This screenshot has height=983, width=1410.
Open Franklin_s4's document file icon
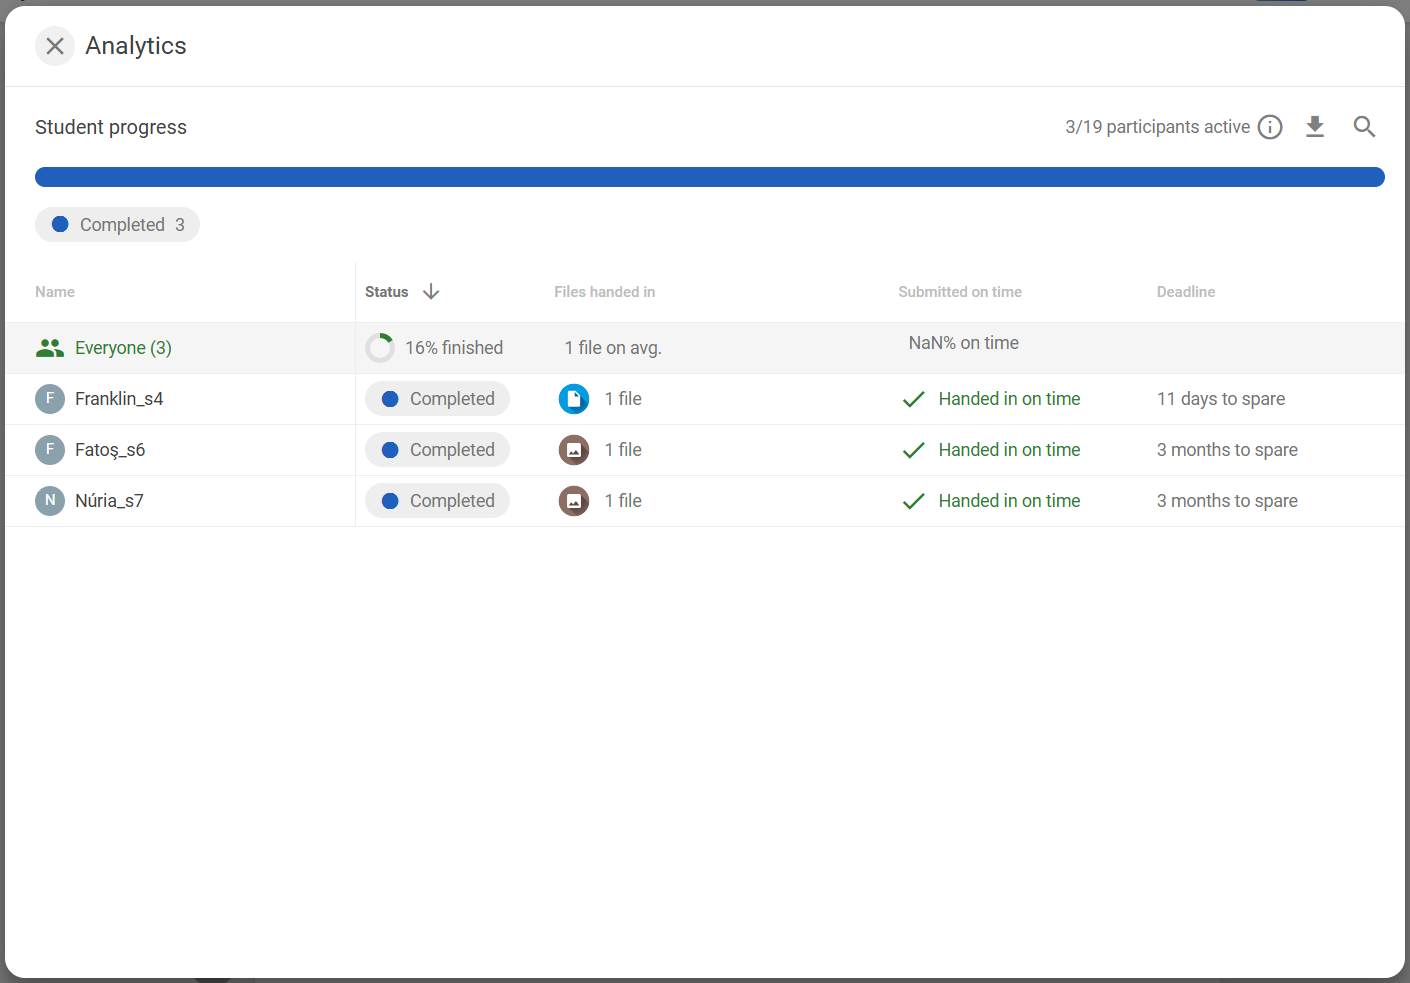574,399
